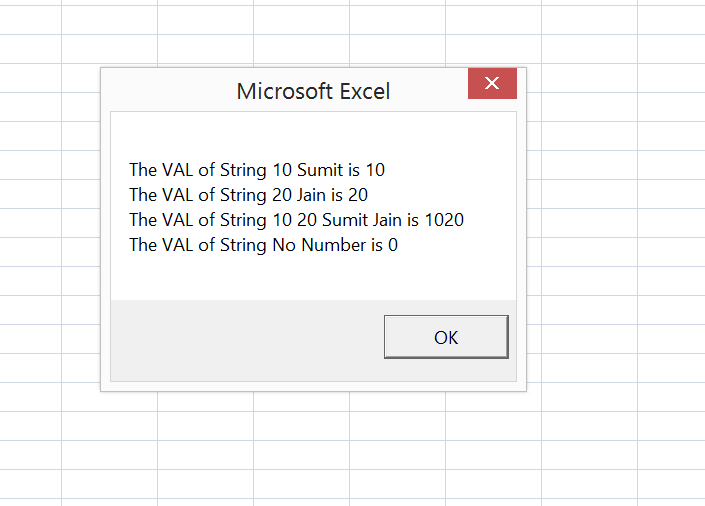Select the line 'The VAL of String 20 Jain is 20'

point(249,195)
